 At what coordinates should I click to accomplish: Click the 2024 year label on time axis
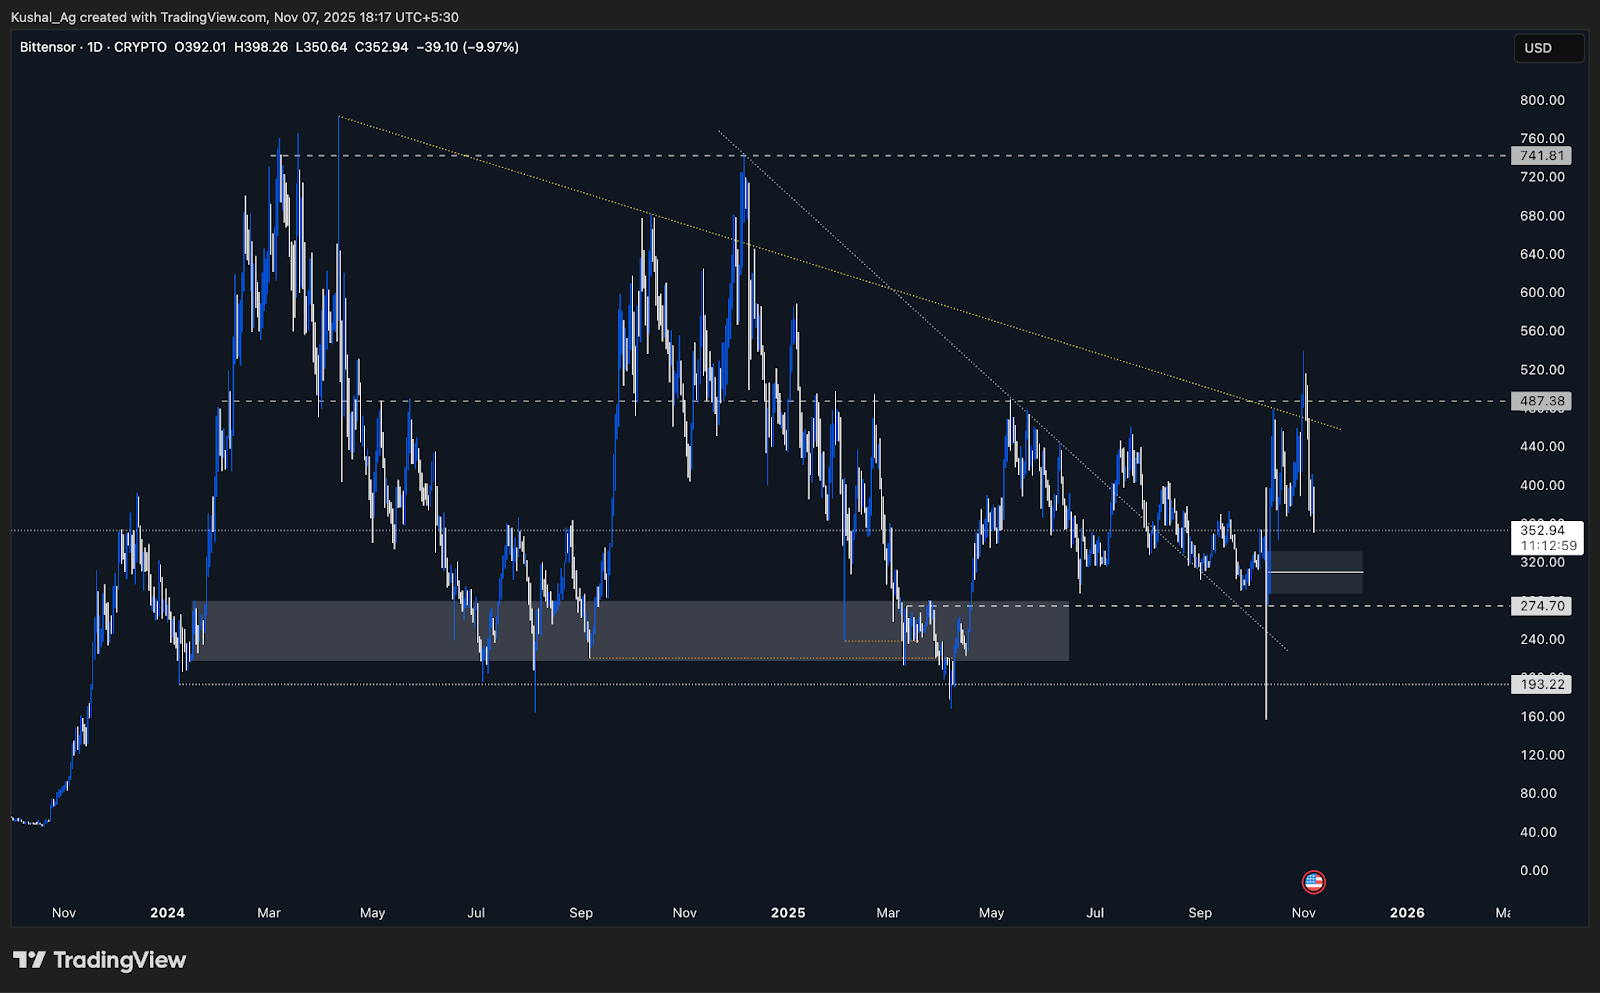tap(167, 912)
